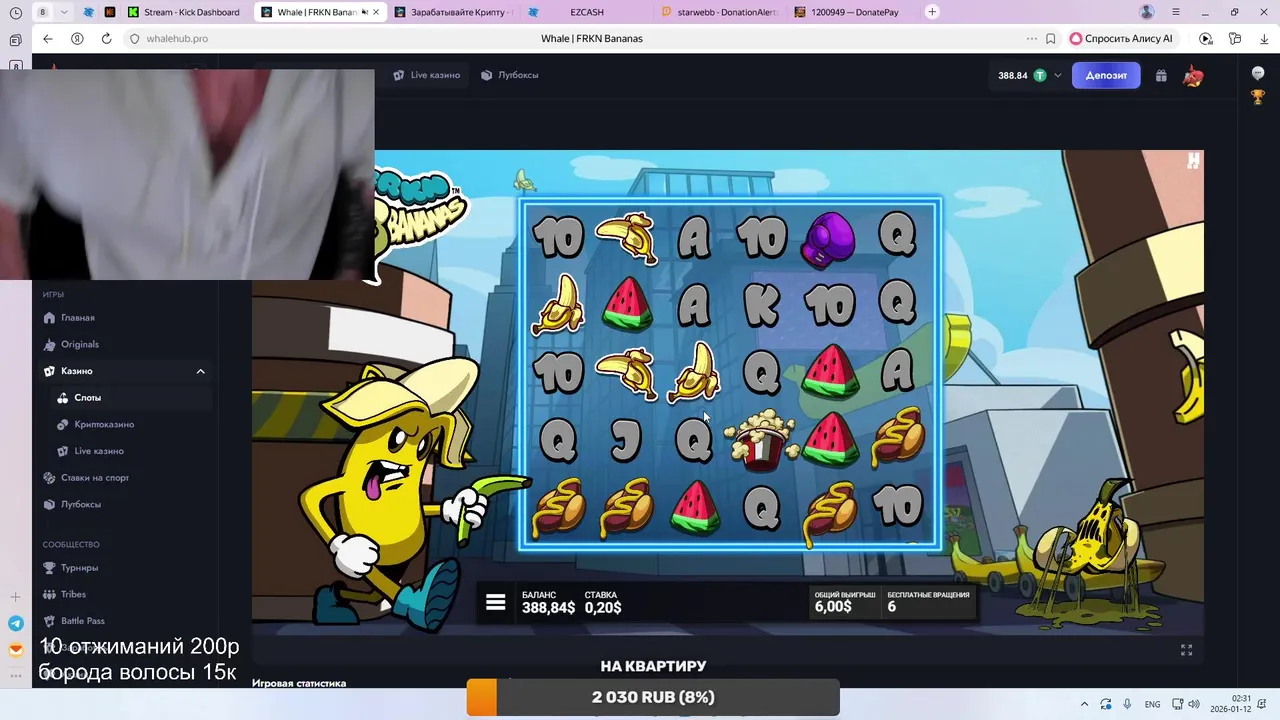Reload the whalehub.pro page
The image size is (1280, 720).
point(106,38)
